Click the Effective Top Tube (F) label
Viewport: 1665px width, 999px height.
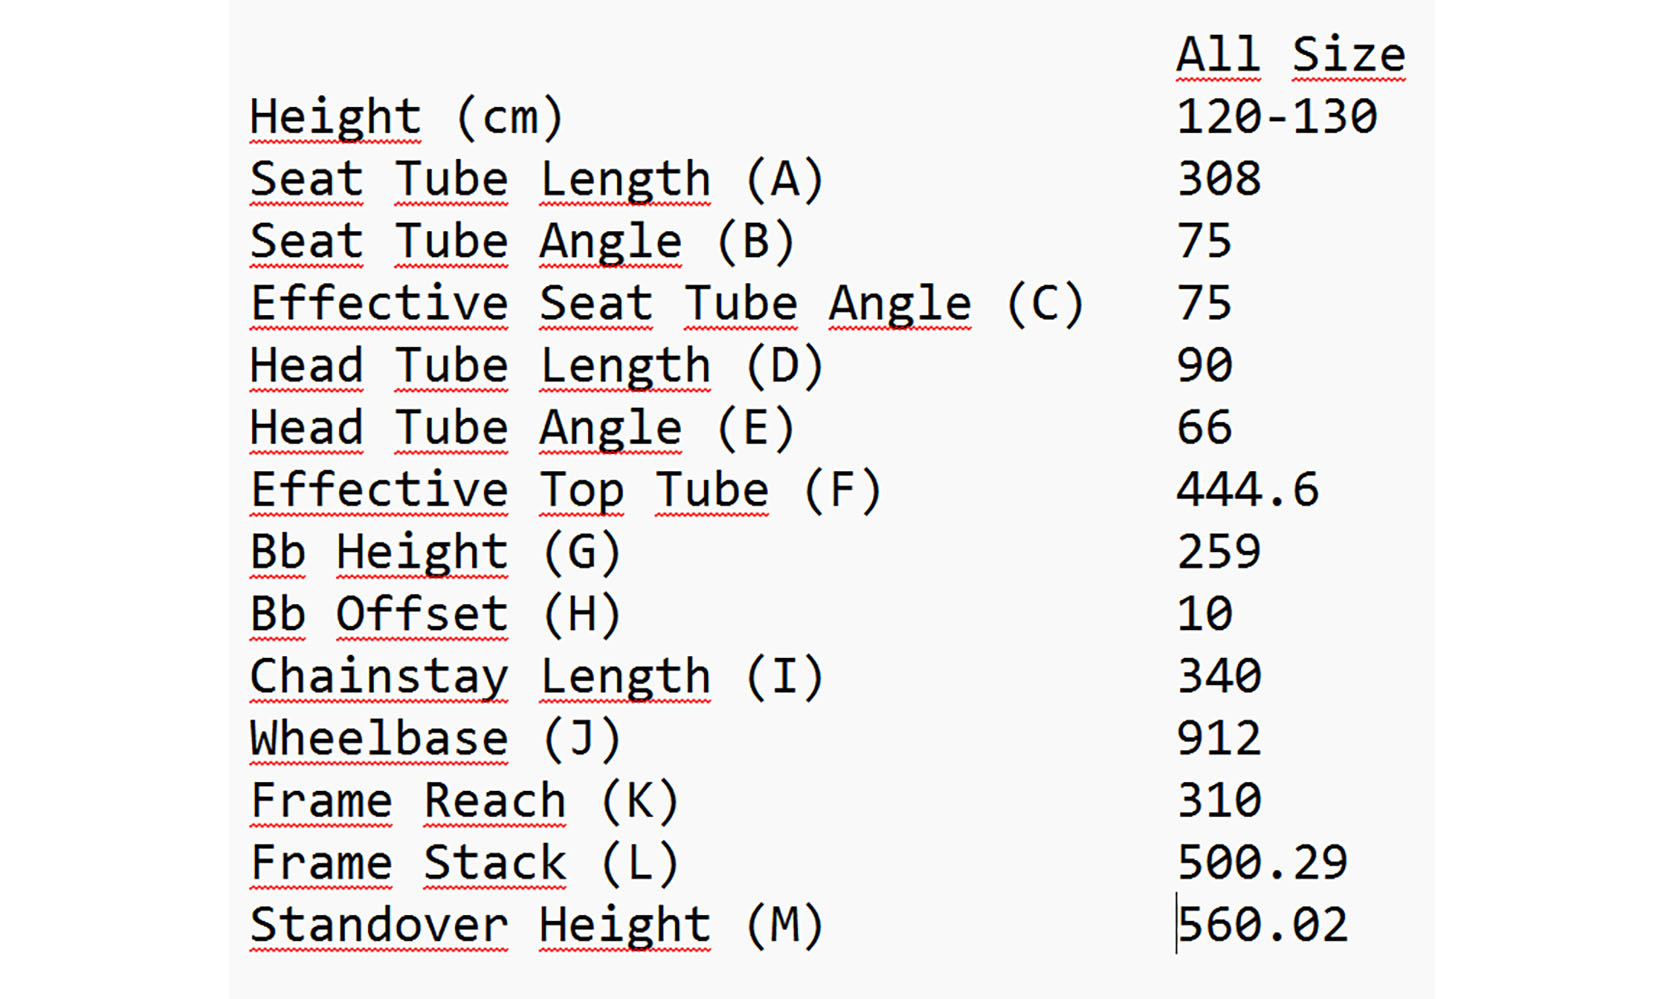[565, 491]
